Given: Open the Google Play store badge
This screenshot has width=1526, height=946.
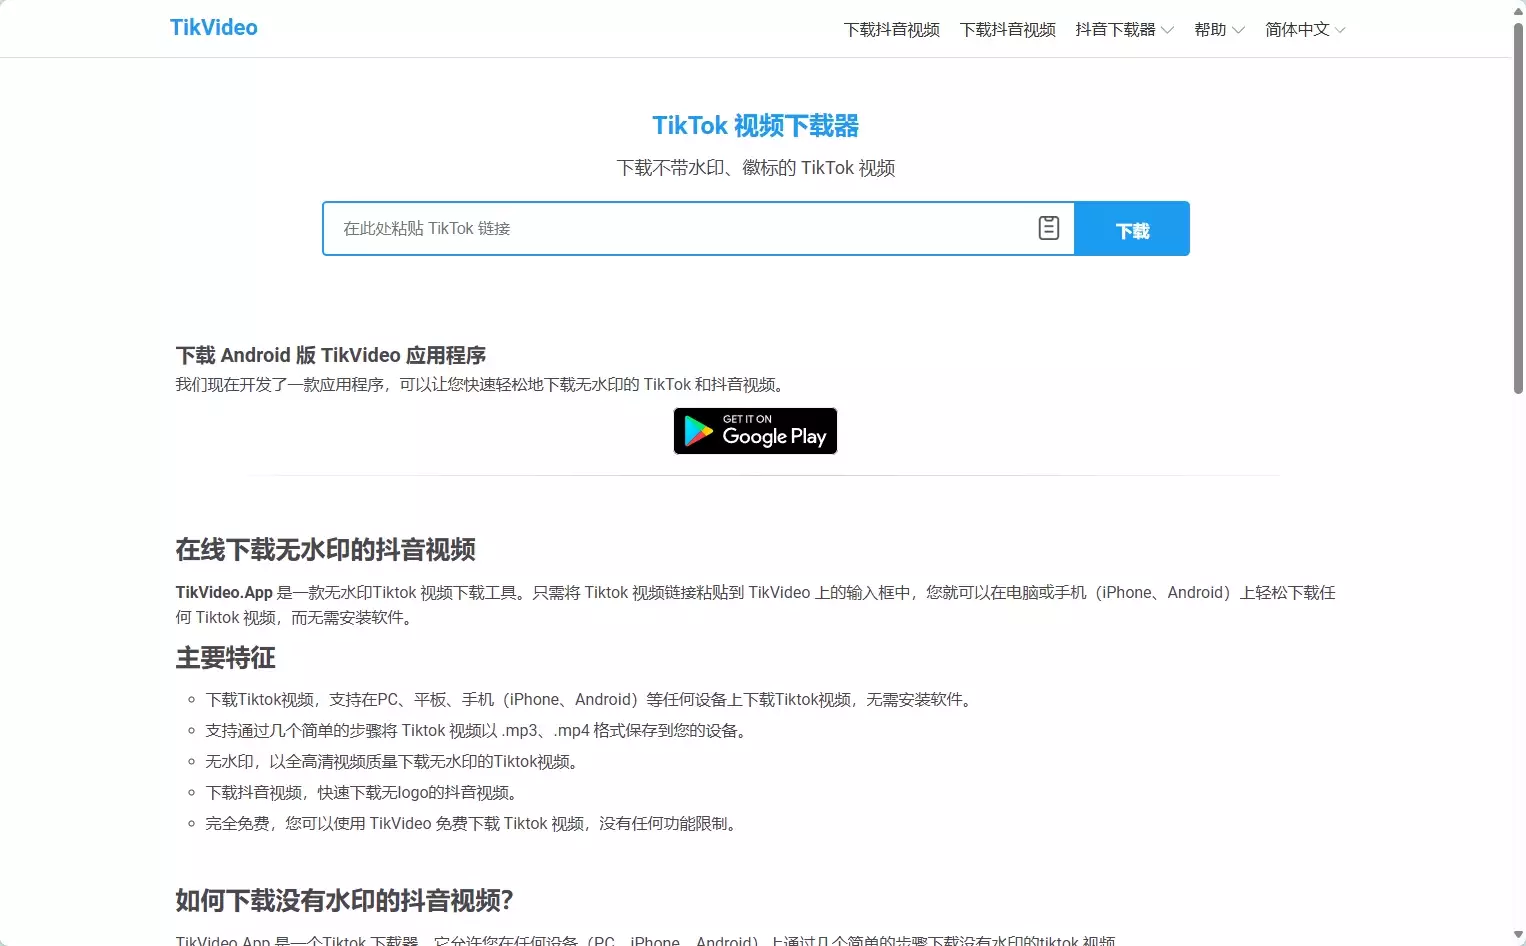Looking at the screenshot, I should coord(755,431).
